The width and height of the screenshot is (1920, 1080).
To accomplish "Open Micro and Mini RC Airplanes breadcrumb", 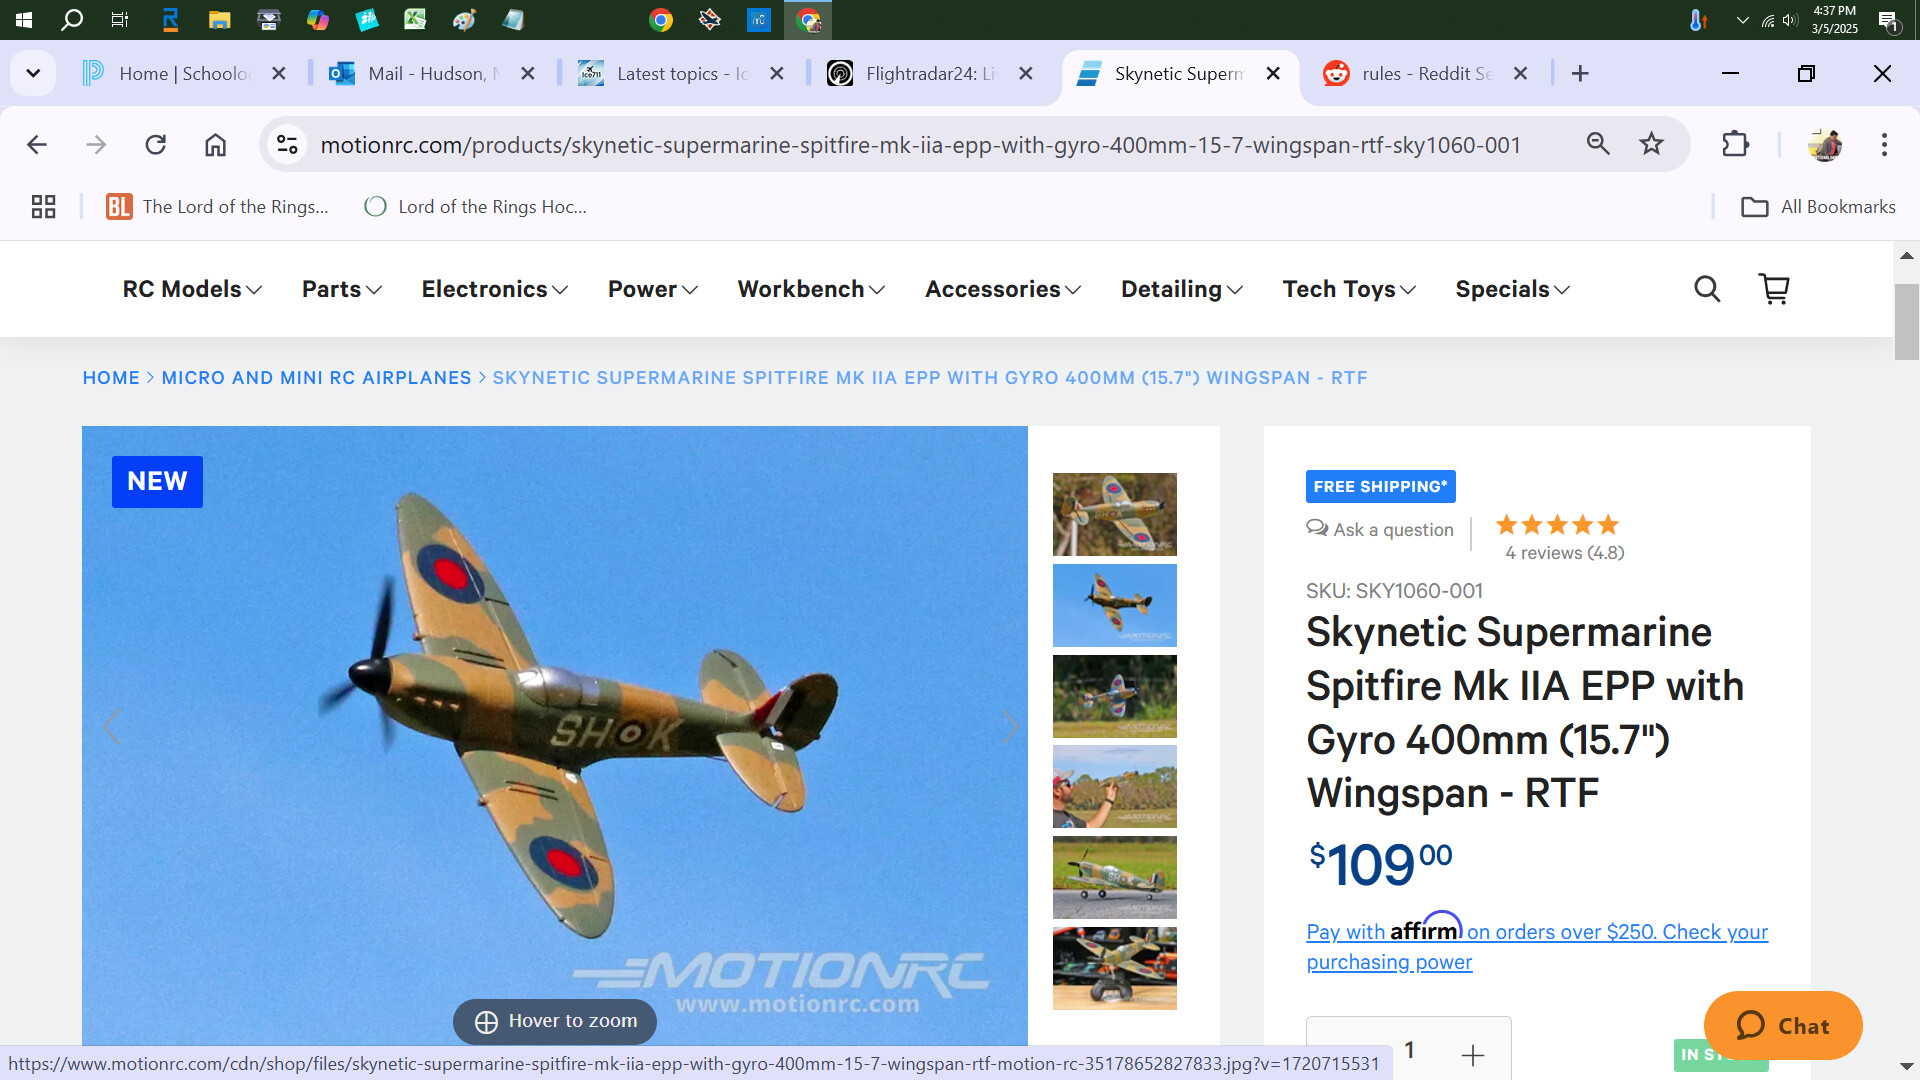I will (316, 378).
